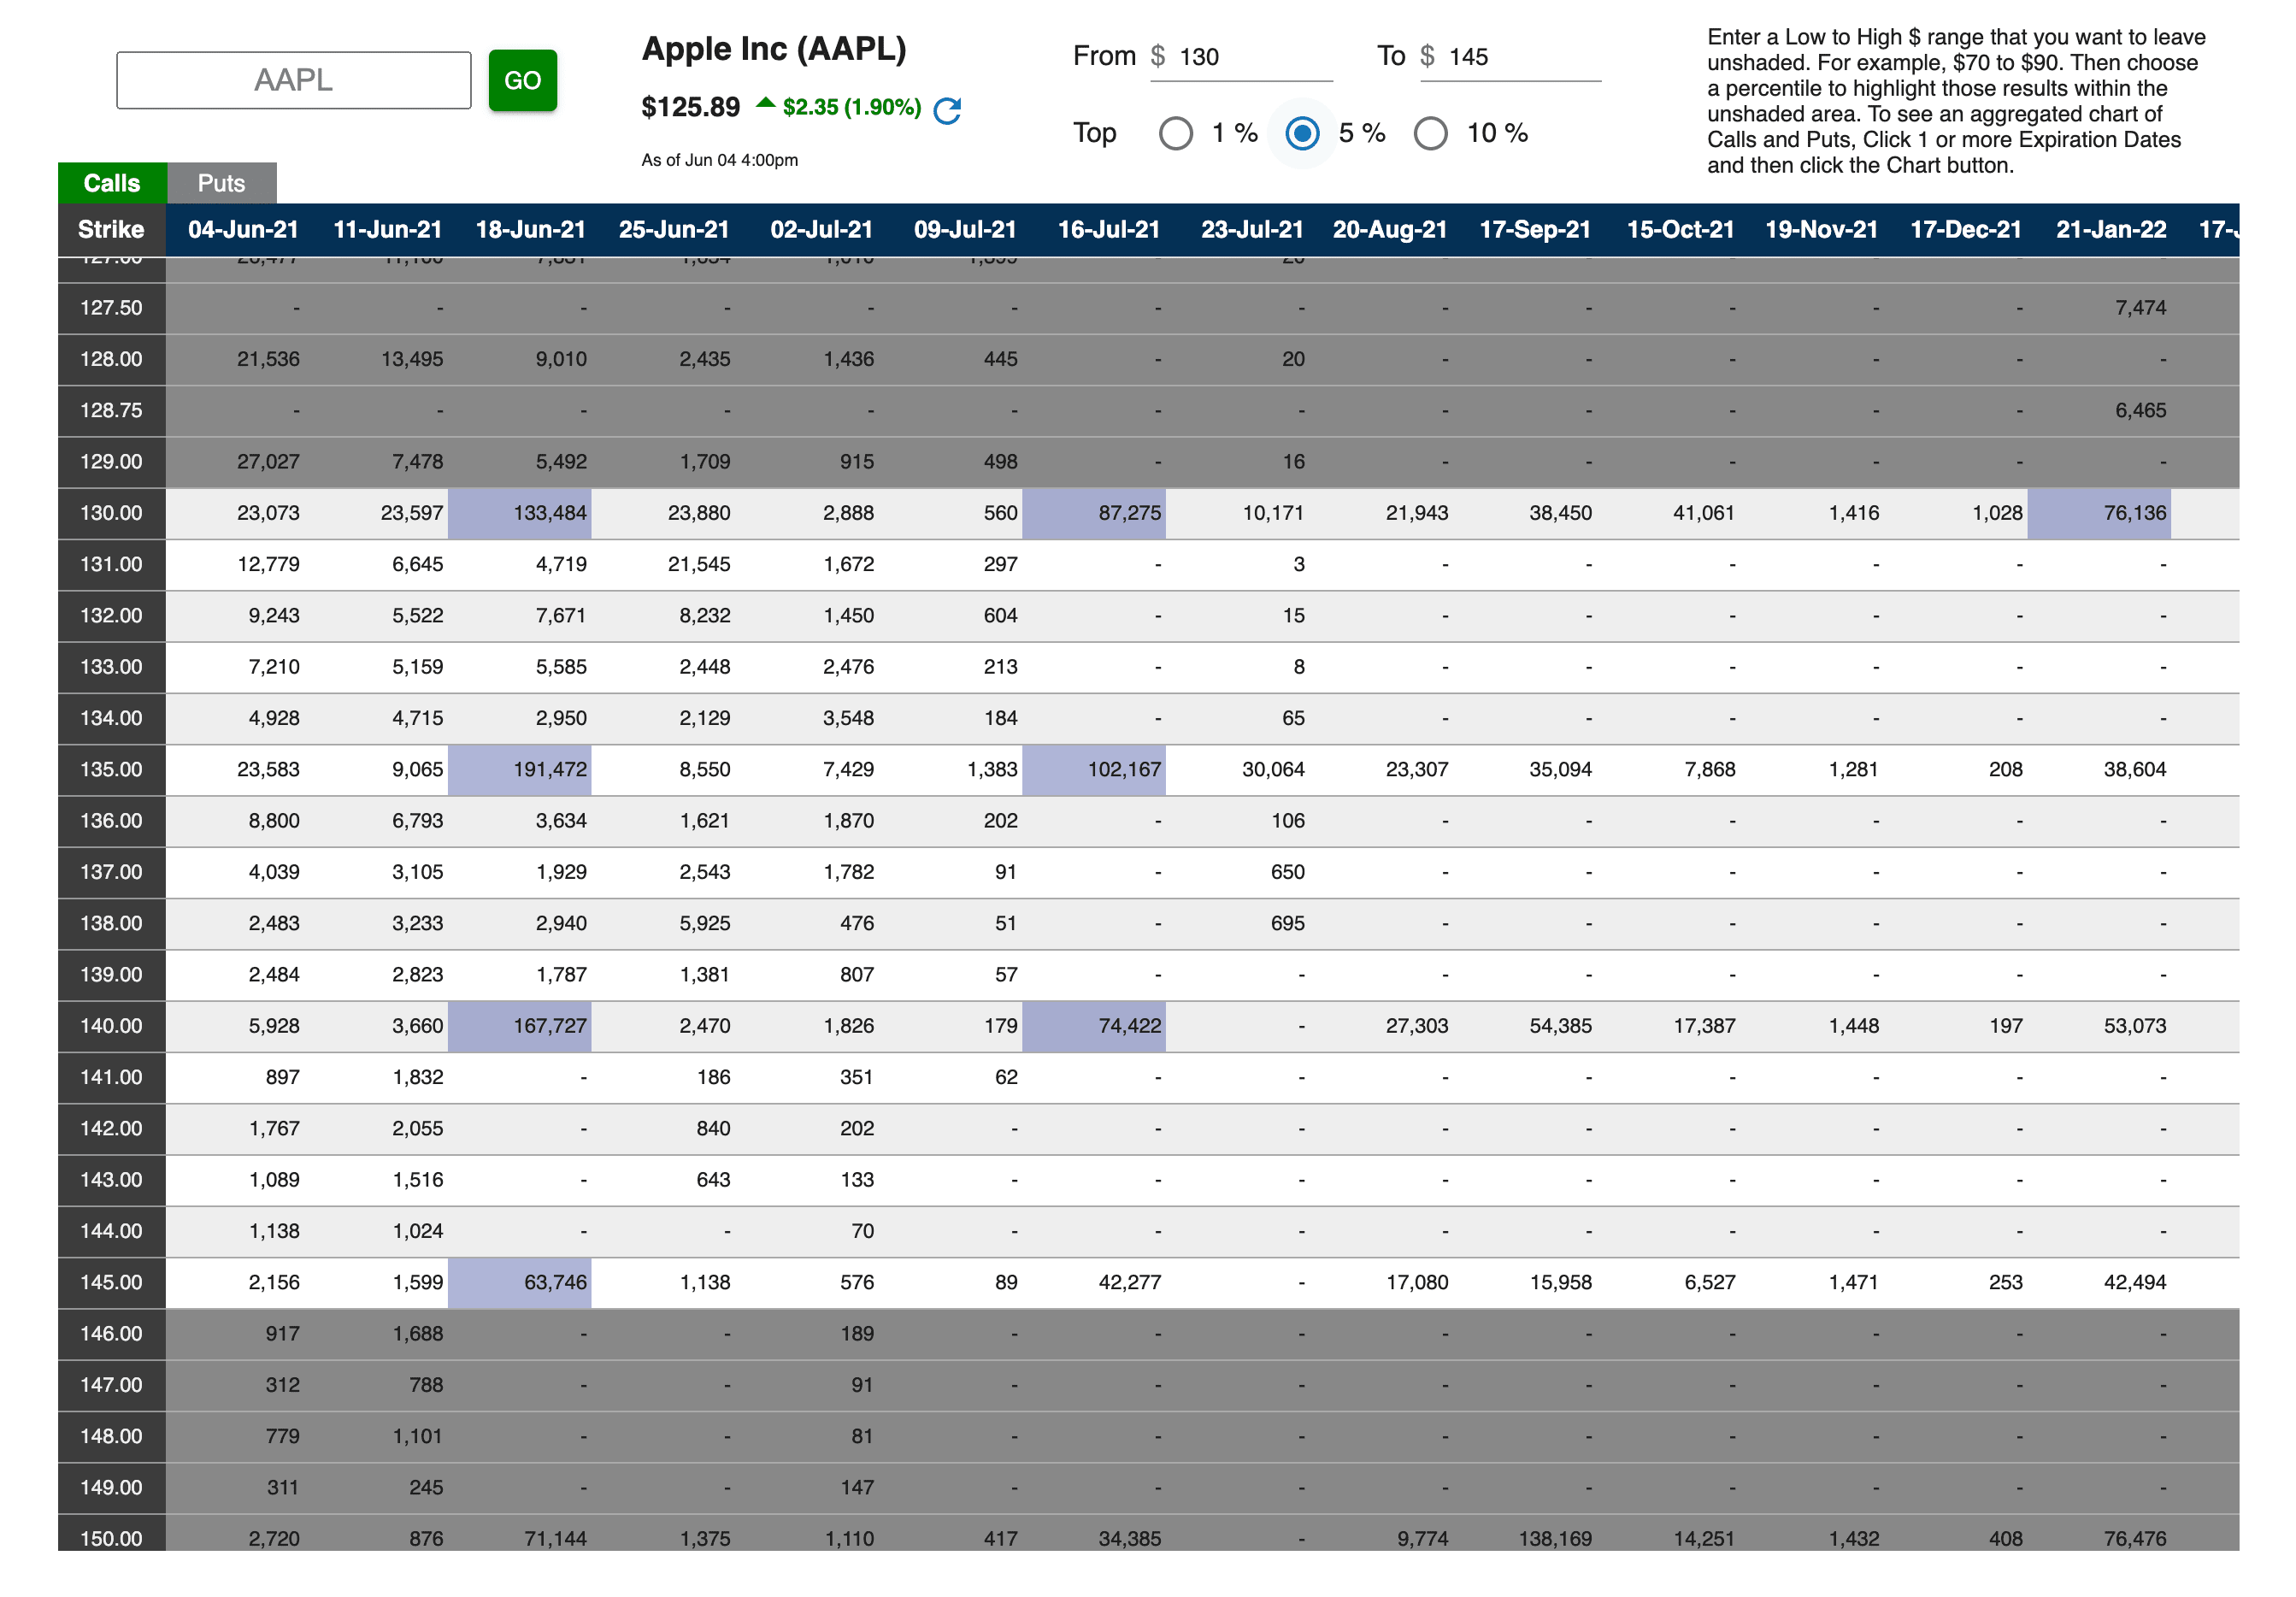Click cell 138,169 in the 150.00 row
2296x1597 pixels.
click(x=1555, y=1538)
